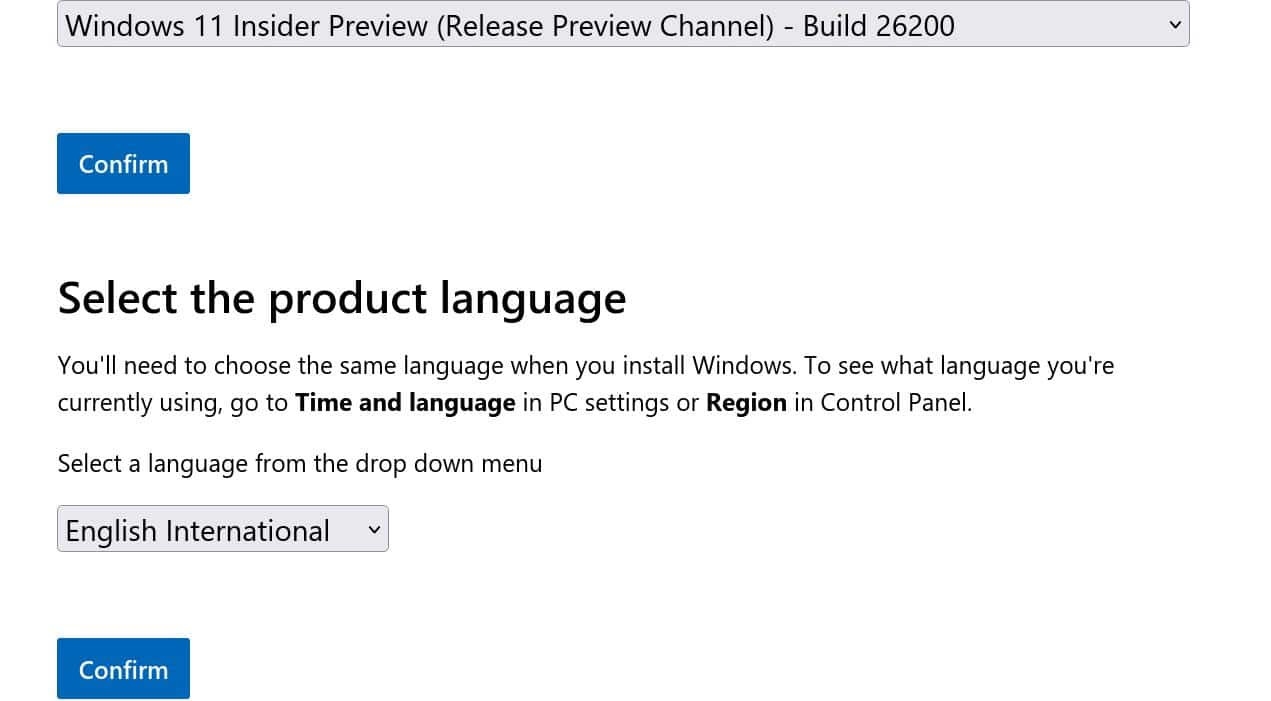Click the bold 'Region' text

746,403
